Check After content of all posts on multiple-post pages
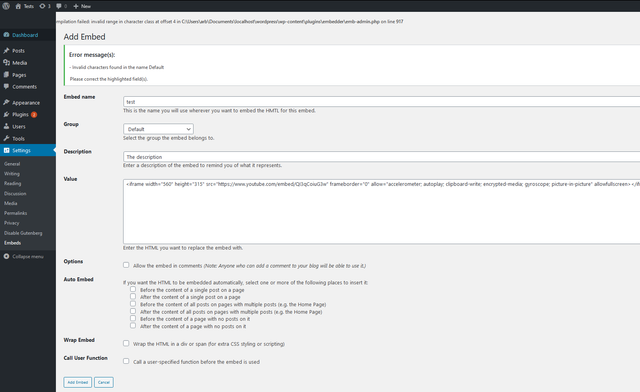 click(x=133, y=311)
